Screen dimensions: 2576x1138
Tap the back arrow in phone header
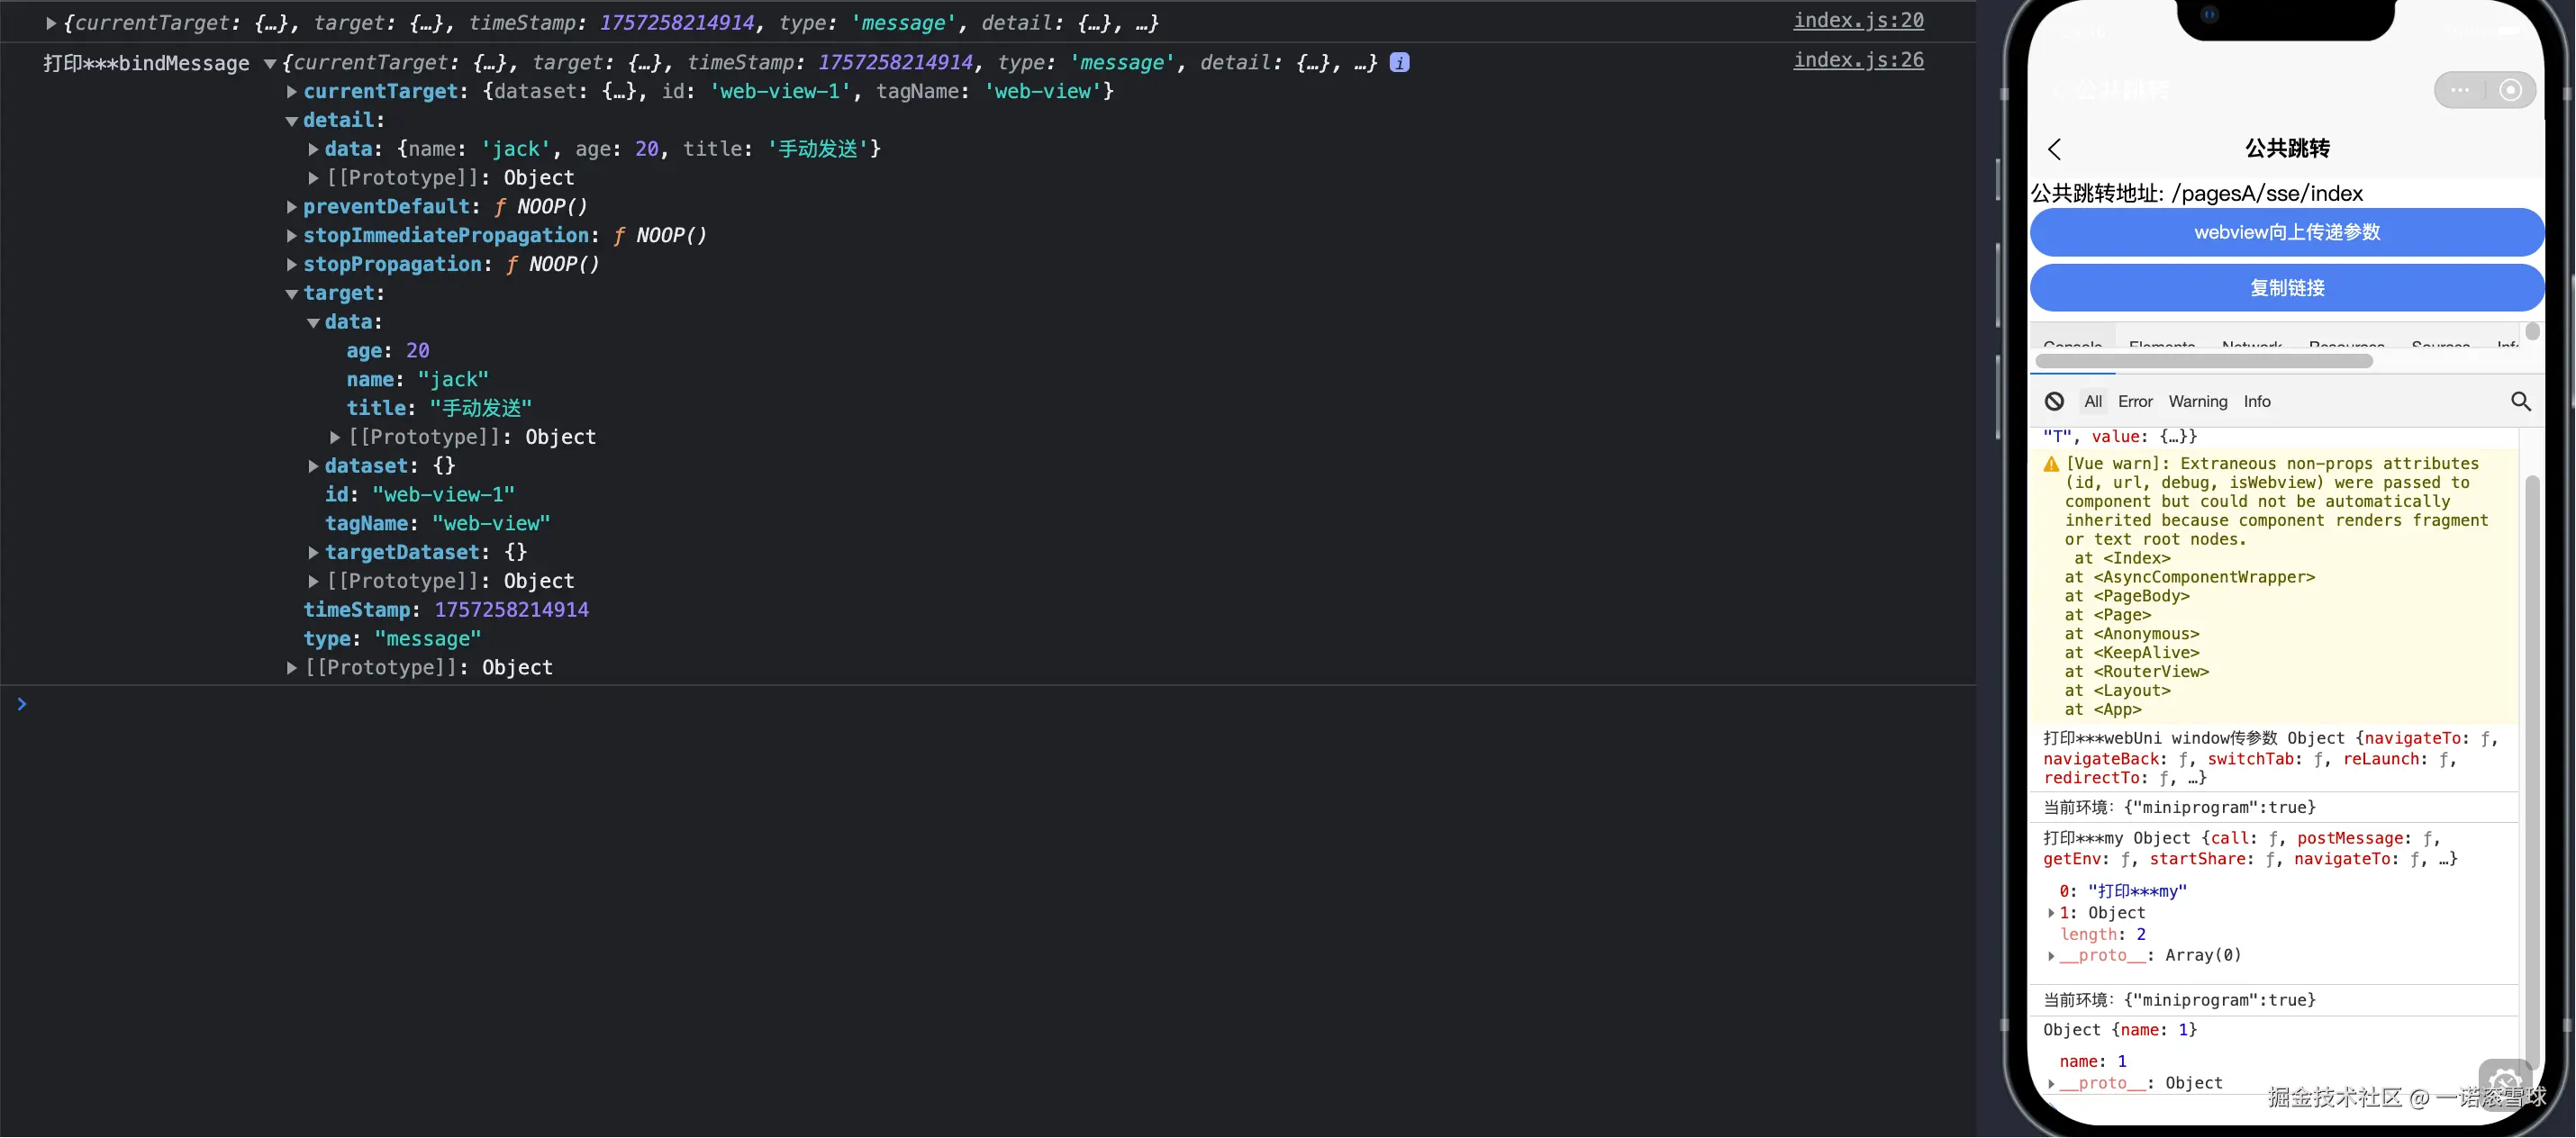coord(2055,150)
